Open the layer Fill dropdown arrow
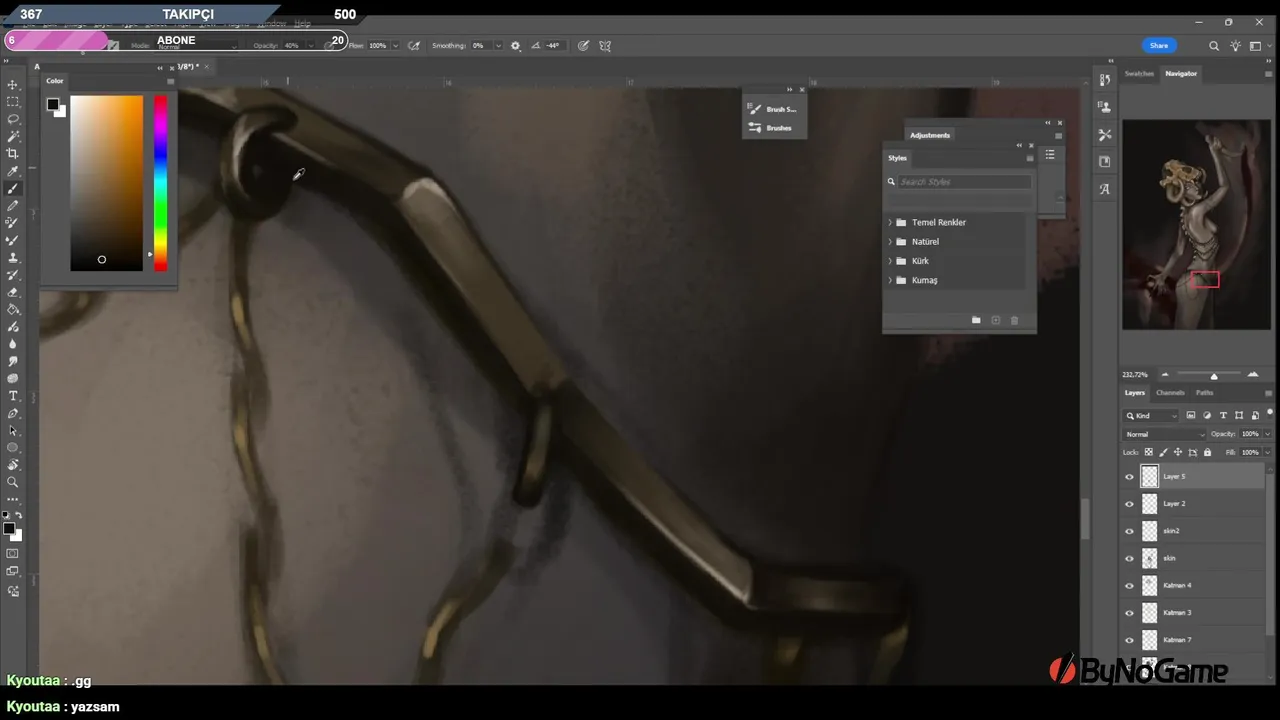Screen dimensions: 1280x720 coord(1268,452)
